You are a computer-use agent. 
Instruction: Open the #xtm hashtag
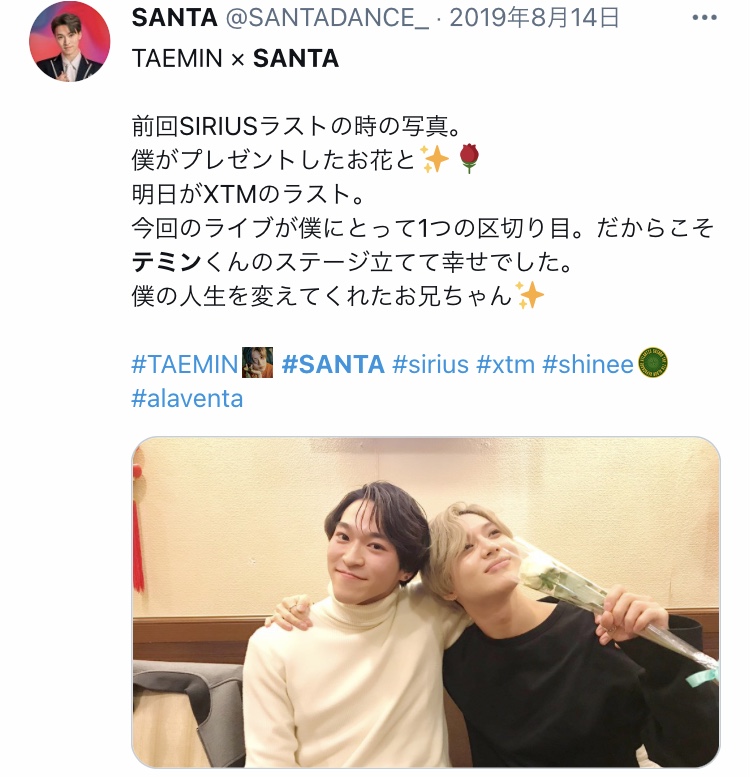click(505, 365)
